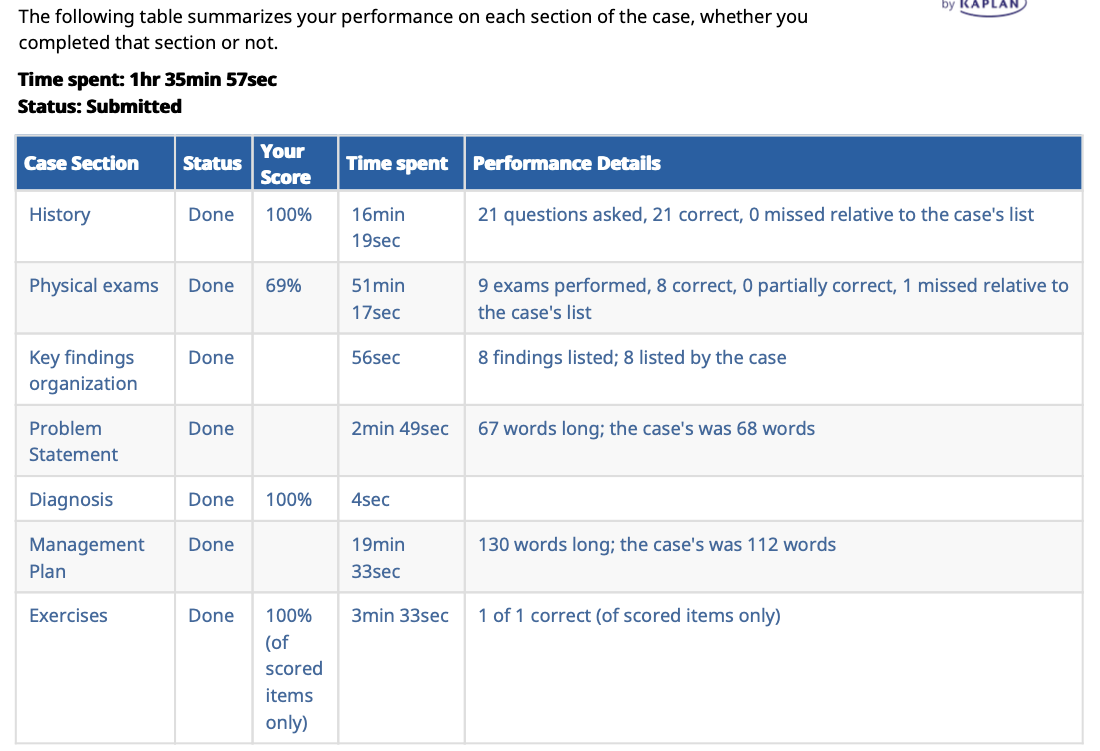The width and height of the screenshot is (1100, 751).
Task: Click the History performance details text
Action: (x=756, y=215)
